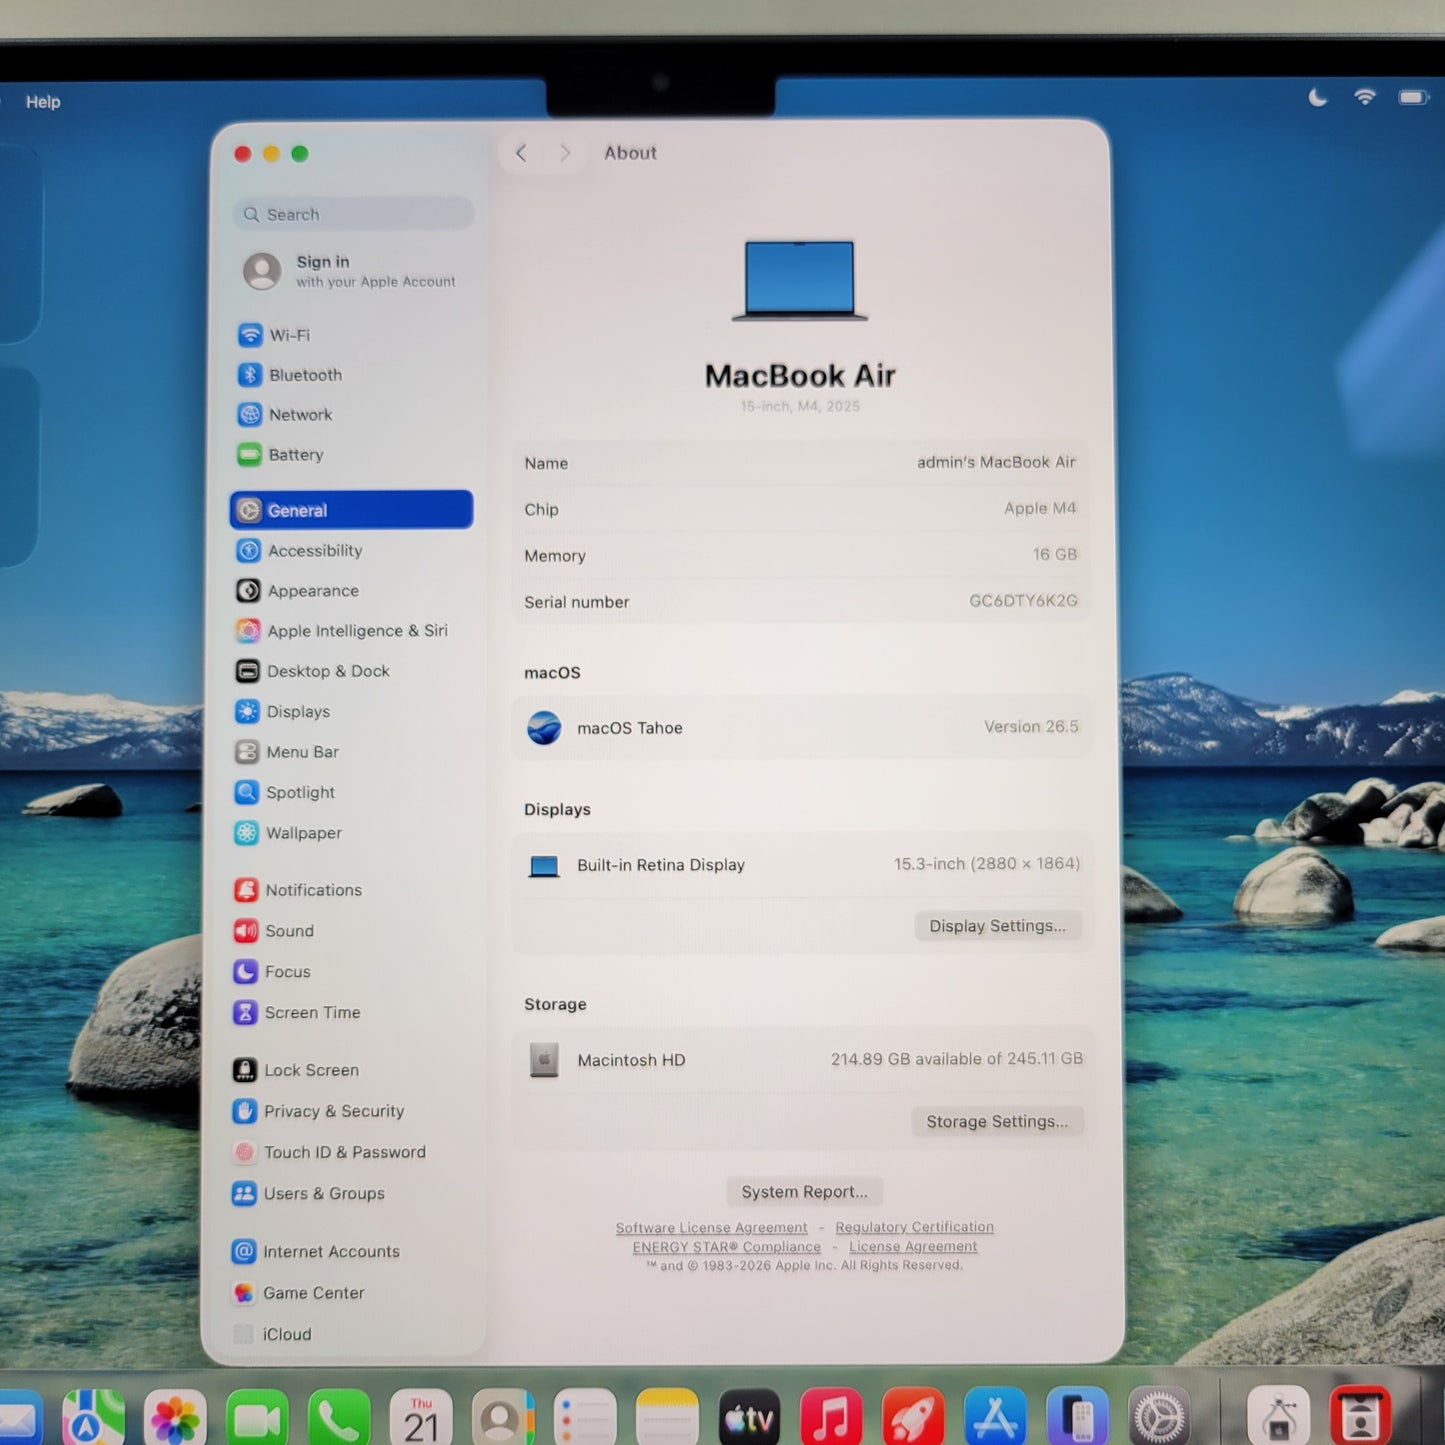Open the ENERGY STAR Compliance link
The height and width of the screenshot is (1445, 1445).
(726, 1247)
